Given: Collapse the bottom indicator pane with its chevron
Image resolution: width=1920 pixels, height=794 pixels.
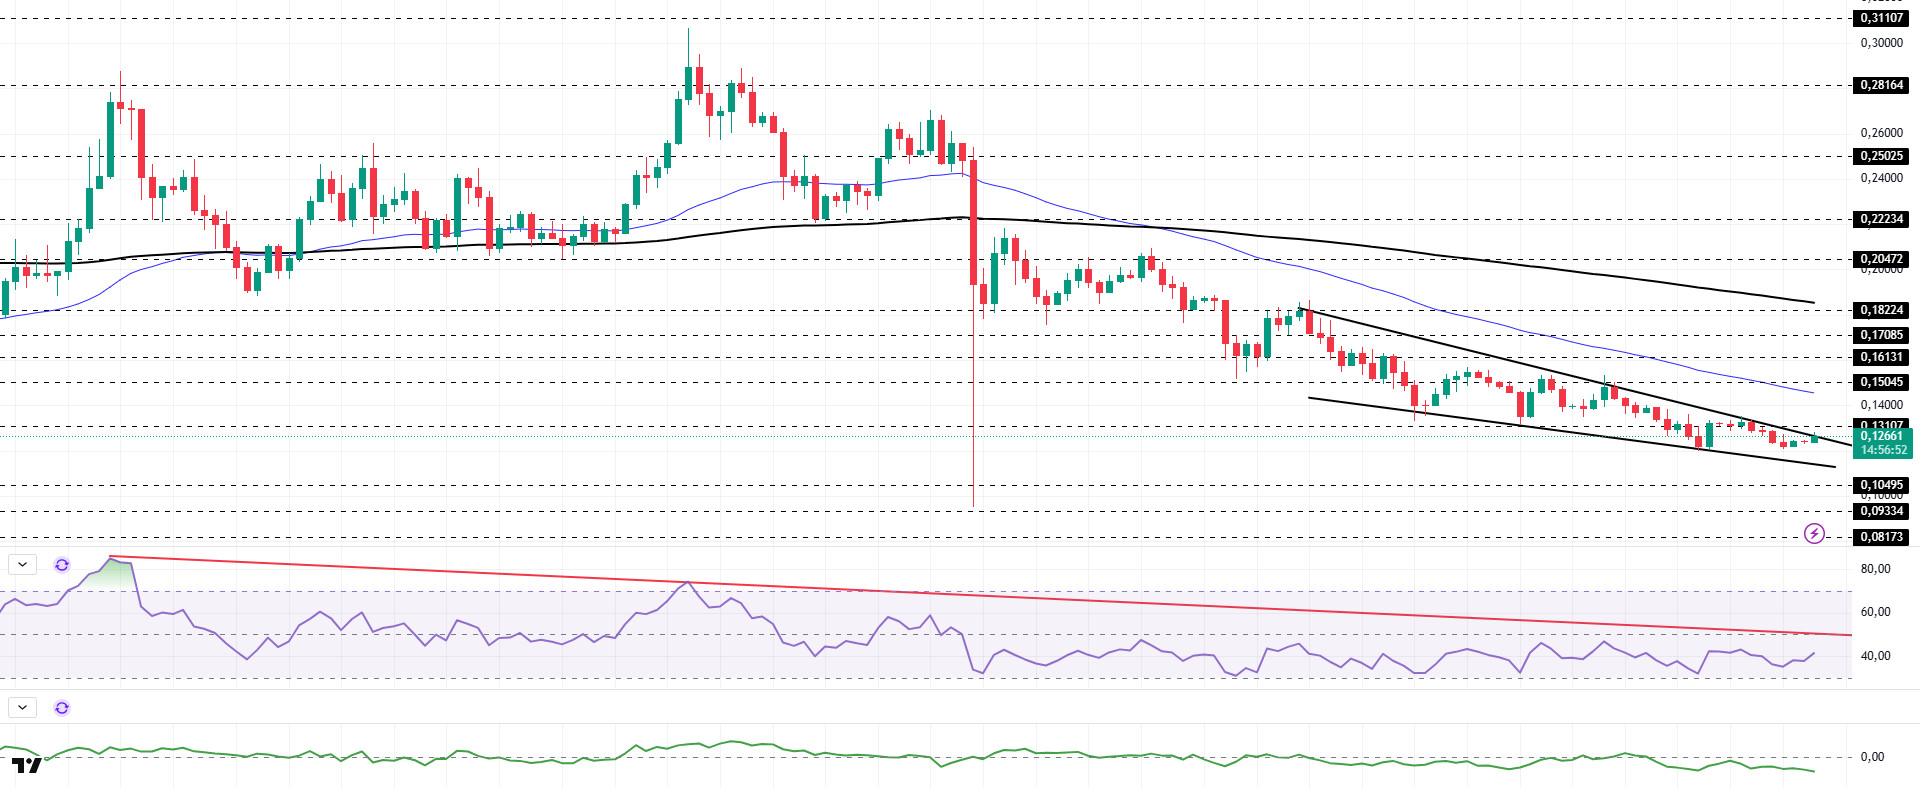Looking at the screenshot, I should pos(22,708).
